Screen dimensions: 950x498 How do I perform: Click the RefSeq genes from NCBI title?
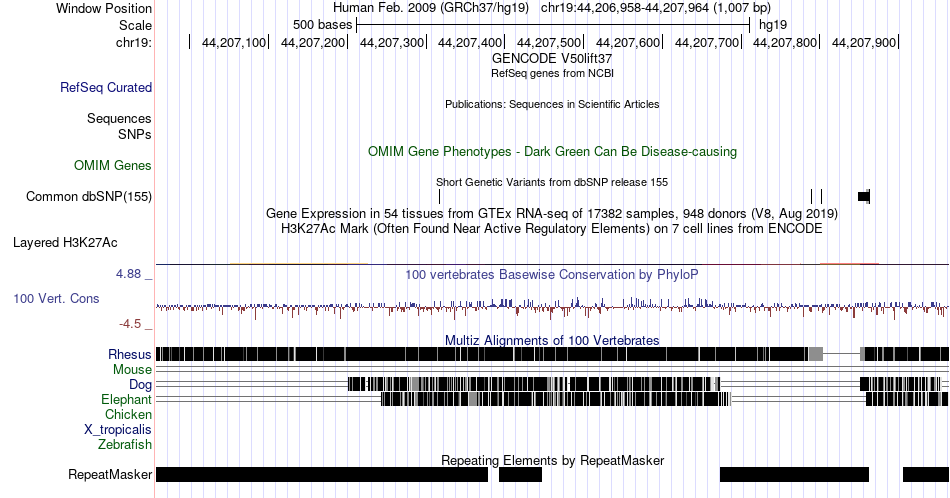click(552, 73)
